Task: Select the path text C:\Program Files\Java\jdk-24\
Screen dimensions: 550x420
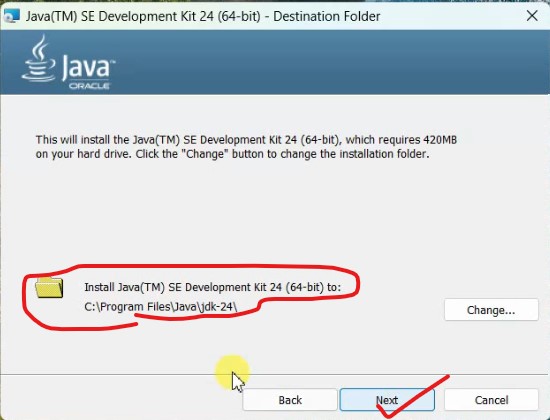Action: [161, 307]
